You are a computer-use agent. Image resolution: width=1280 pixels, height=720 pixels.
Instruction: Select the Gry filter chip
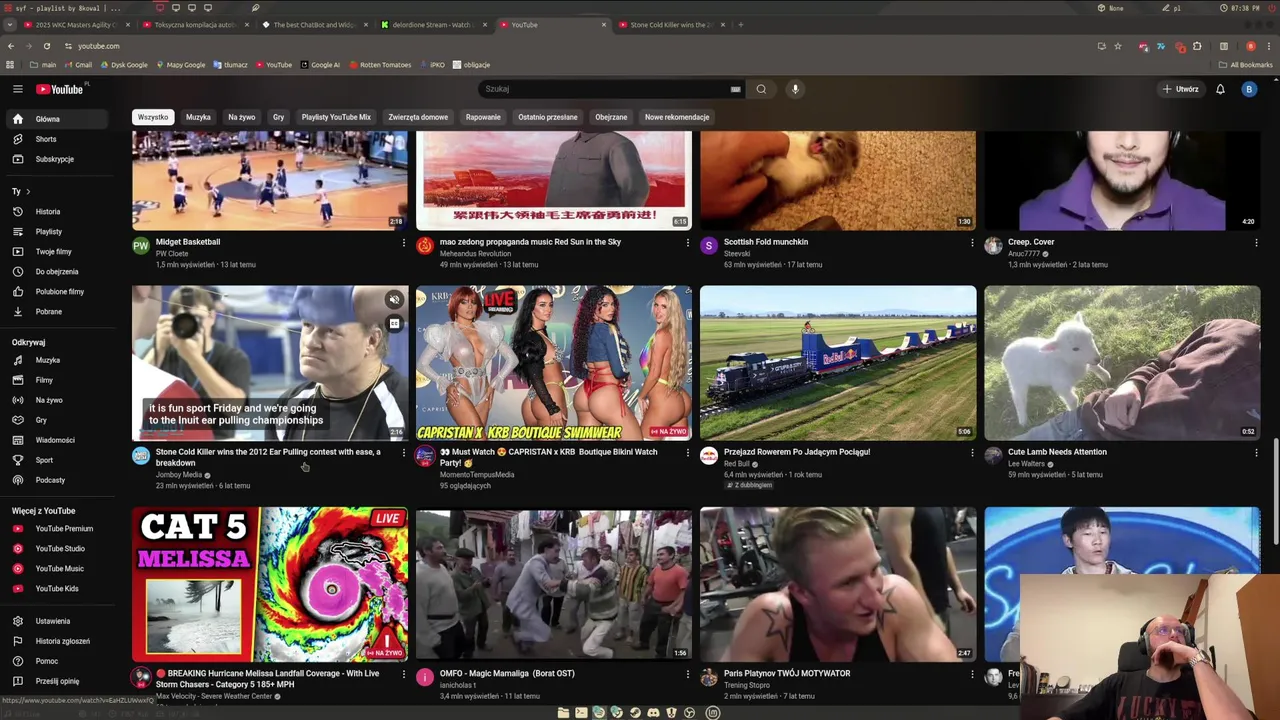(x=278, y=117)
